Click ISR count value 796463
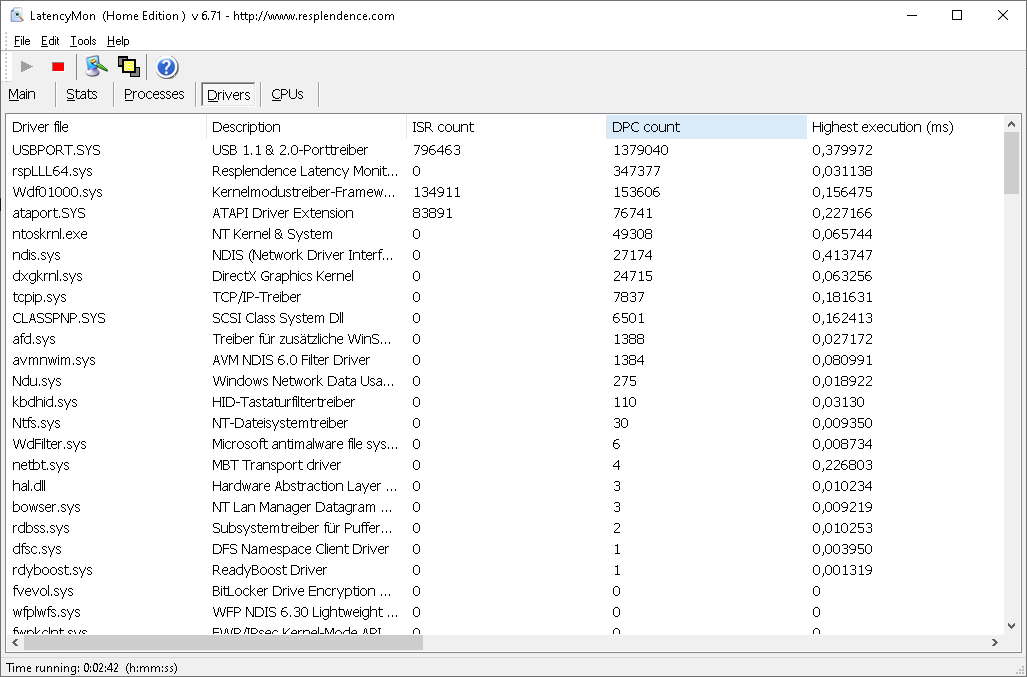The image size is (1027, 677). pyautogui.click(x=436, y=150)
